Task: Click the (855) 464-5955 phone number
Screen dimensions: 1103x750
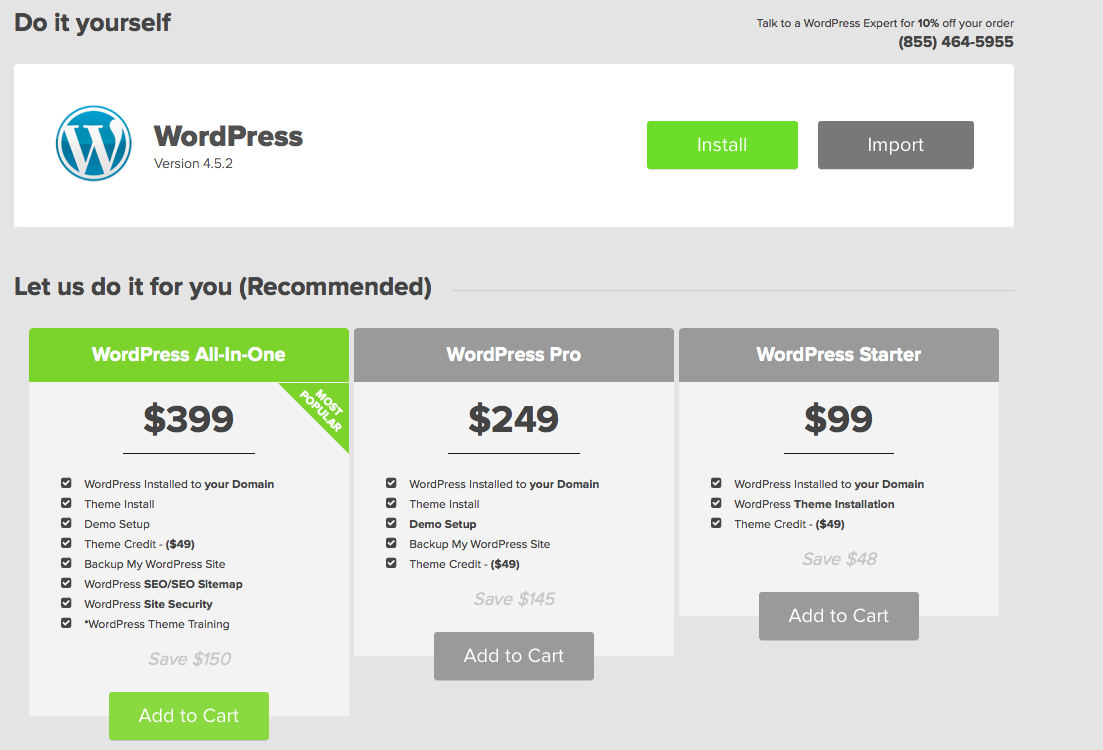Action: click(955, 42)
